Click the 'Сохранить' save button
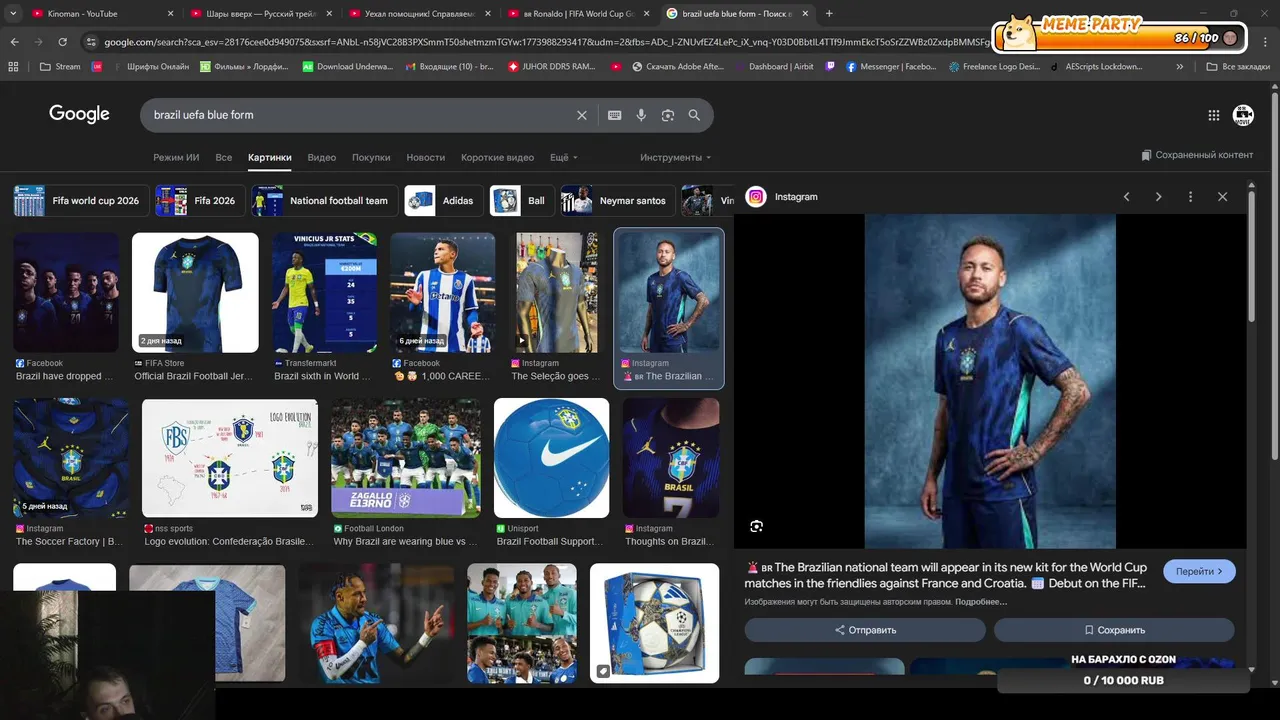Screen dimensions: 1280x720 [1114, 630]
